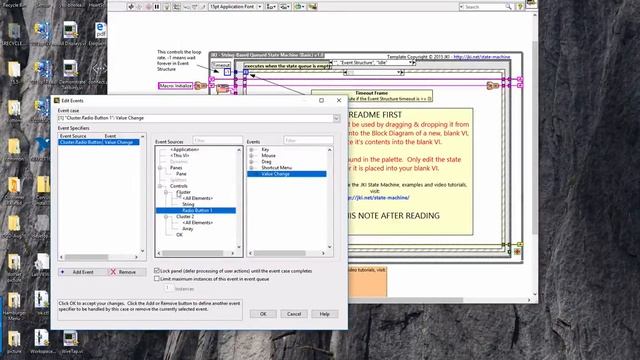Screen dimensions: 640x360
Task: Select Value Change in Events list
Action: pos(287,174)
